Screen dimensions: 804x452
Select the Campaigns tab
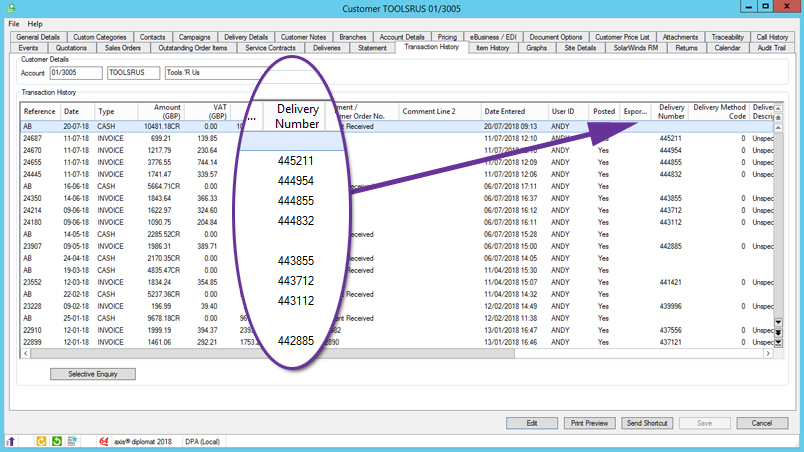194,37
